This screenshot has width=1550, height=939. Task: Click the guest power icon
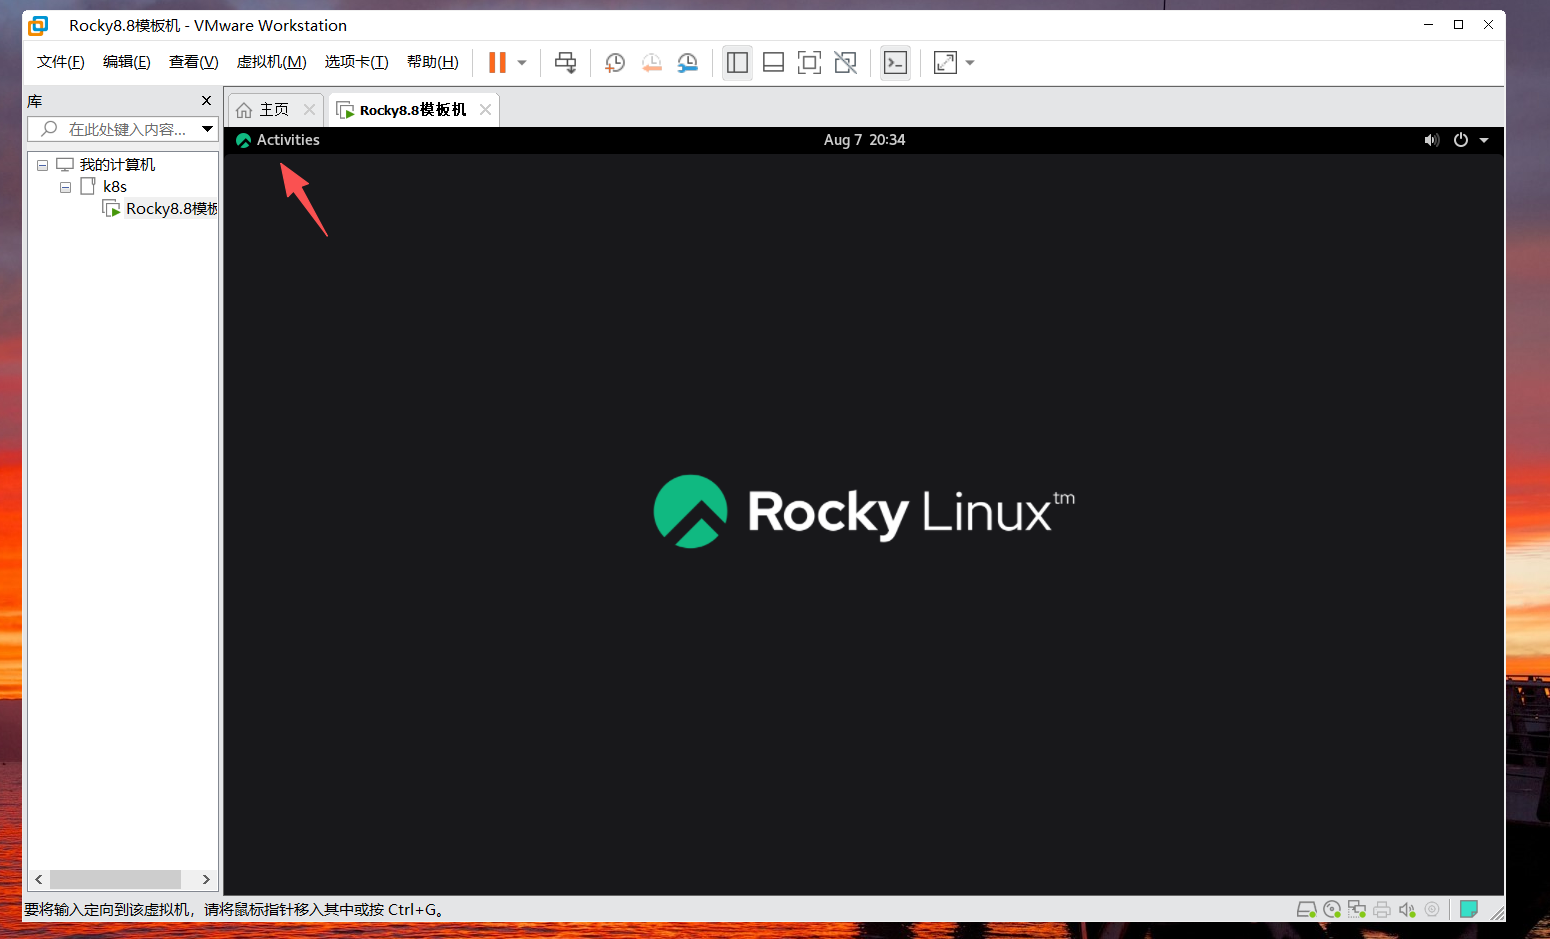[1461, 140]
